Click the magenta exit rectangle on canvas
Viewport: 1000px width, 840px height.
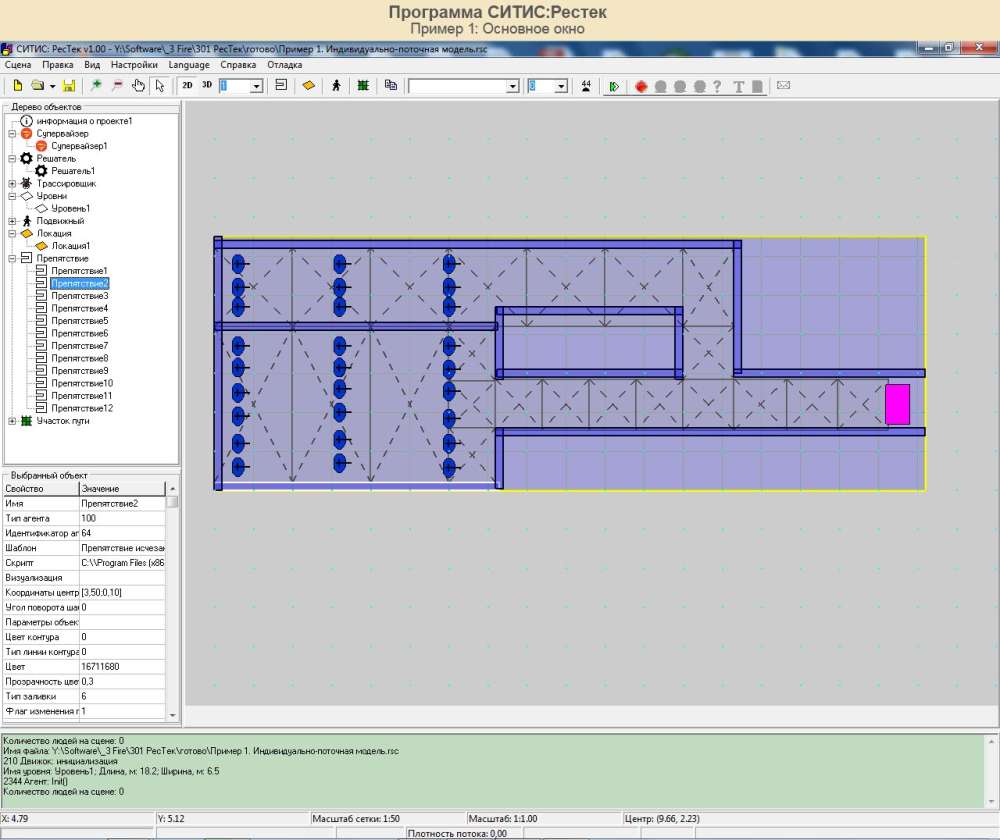point(897,404)
